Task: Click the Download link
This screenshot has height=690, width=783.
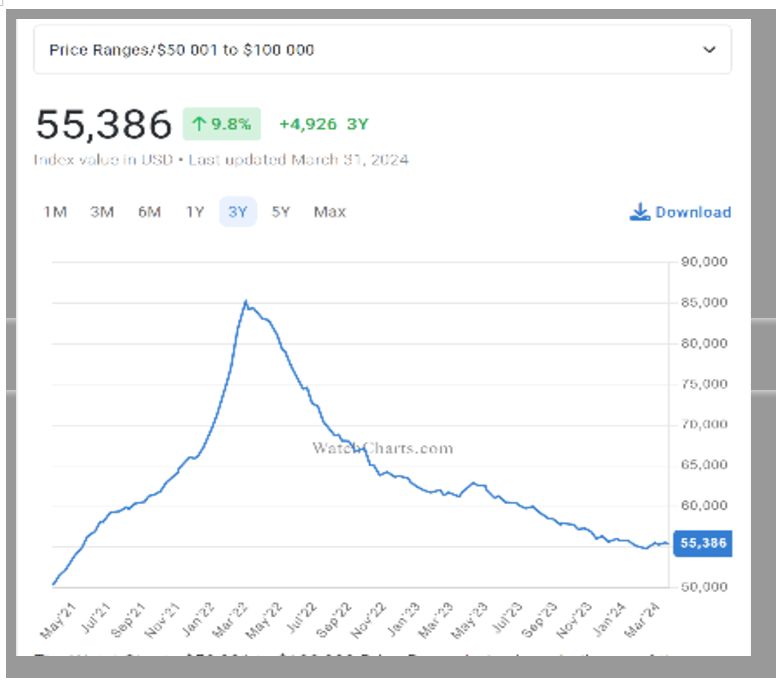Action: (x=692, y=212)
